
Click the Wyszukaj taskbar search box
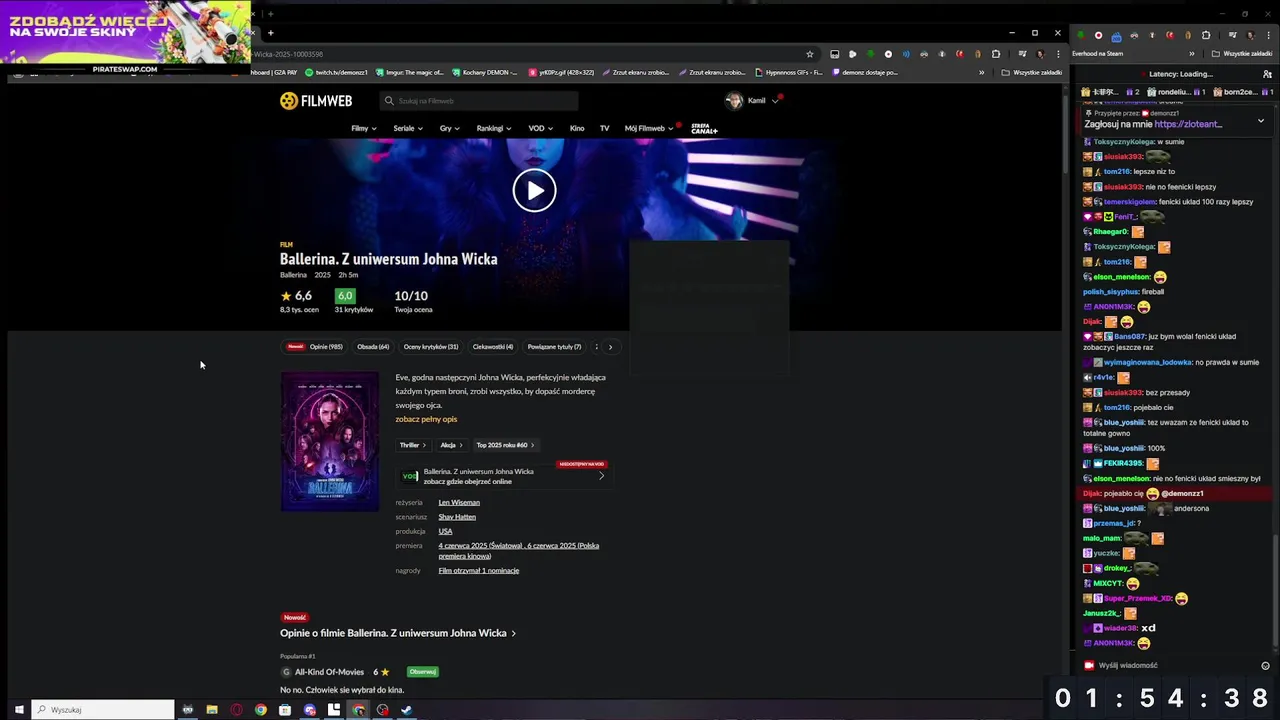point(104,710)
